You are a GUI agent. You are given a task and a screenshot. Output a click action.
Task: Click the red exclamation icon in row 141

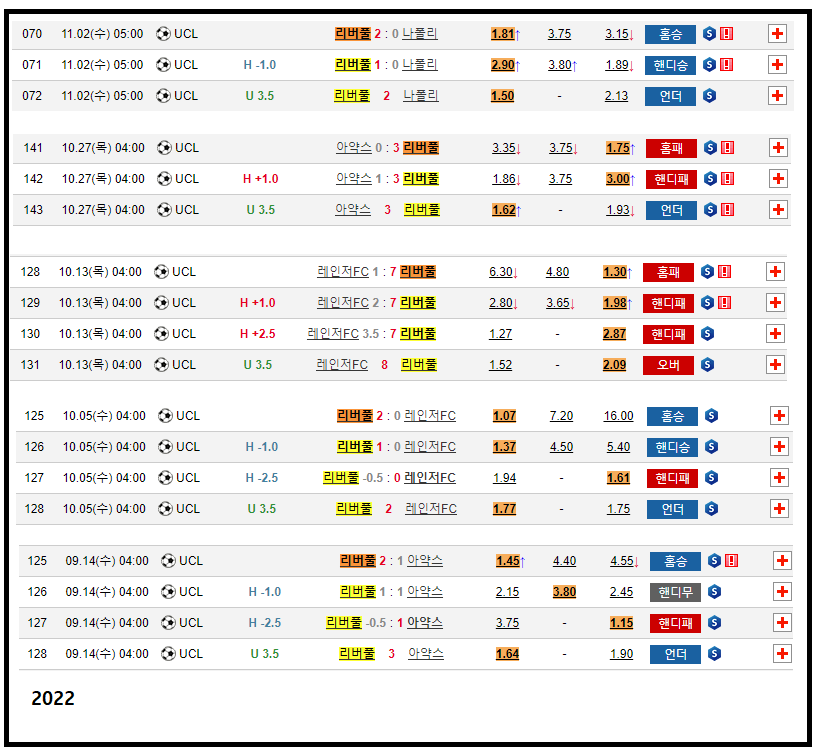tap(727, 148)
